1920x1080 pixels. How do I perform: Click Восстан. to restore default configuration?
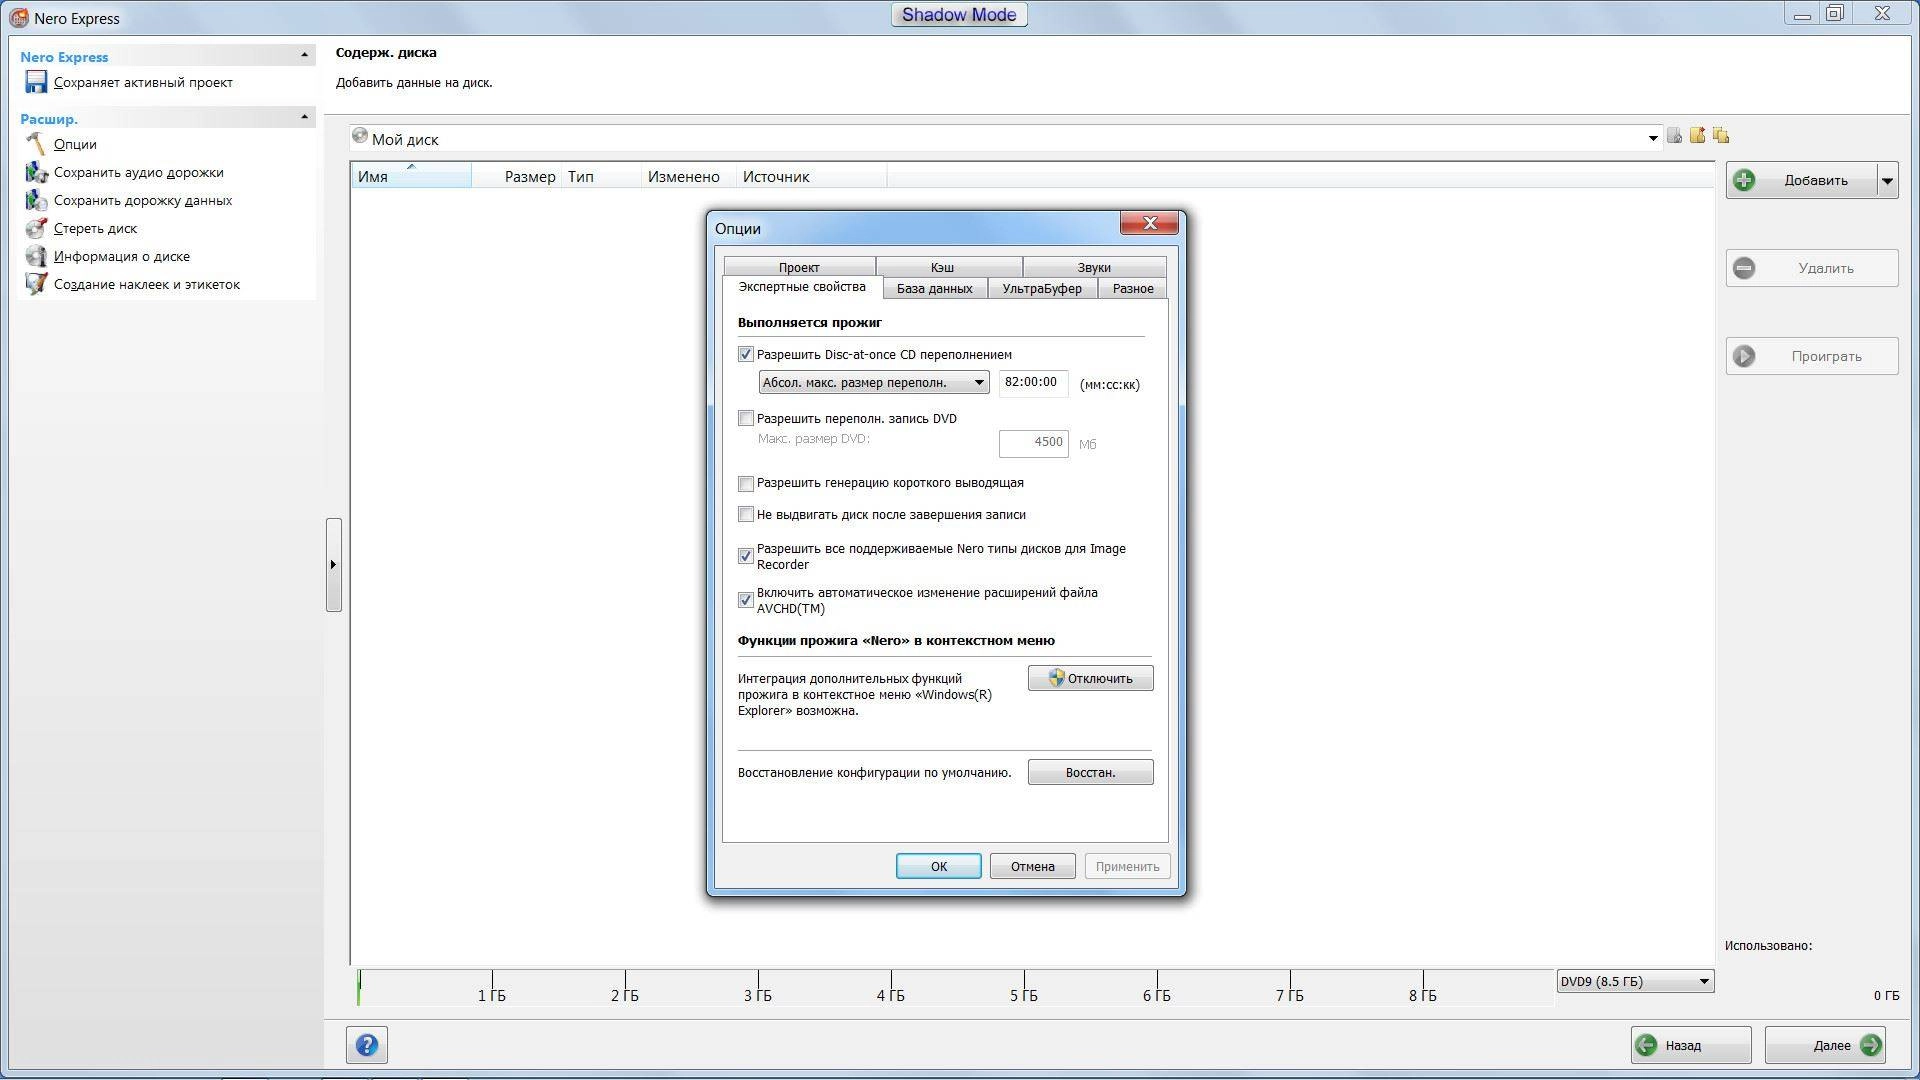click(x=1090, y=772)
